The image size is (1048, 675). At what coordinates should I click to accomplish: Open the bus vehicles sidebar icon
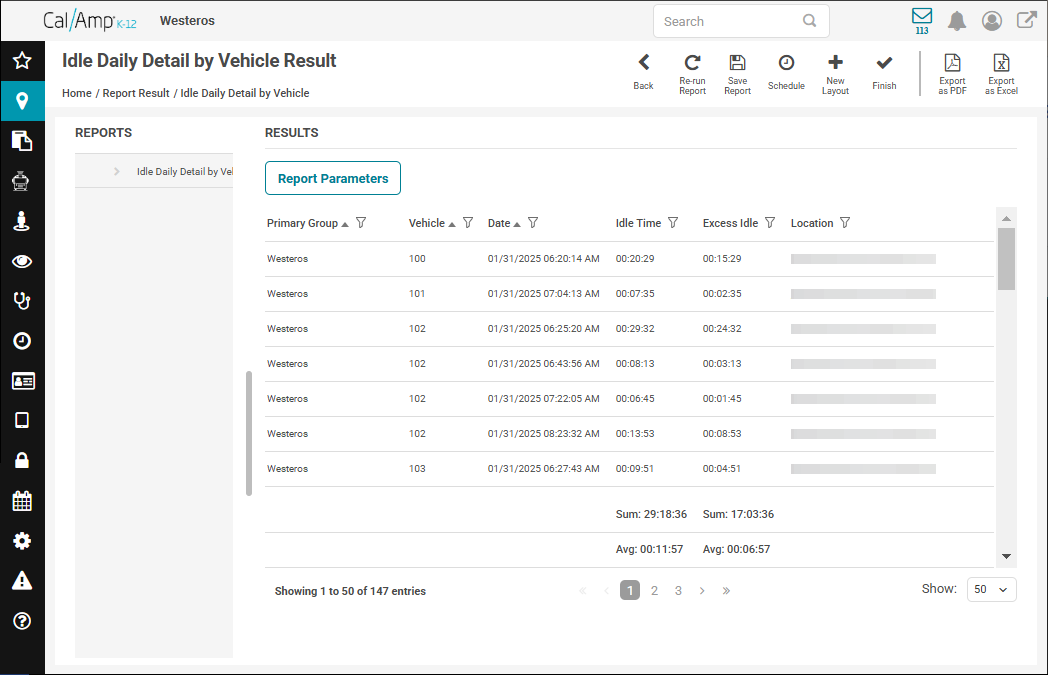(x=21, y=181)
